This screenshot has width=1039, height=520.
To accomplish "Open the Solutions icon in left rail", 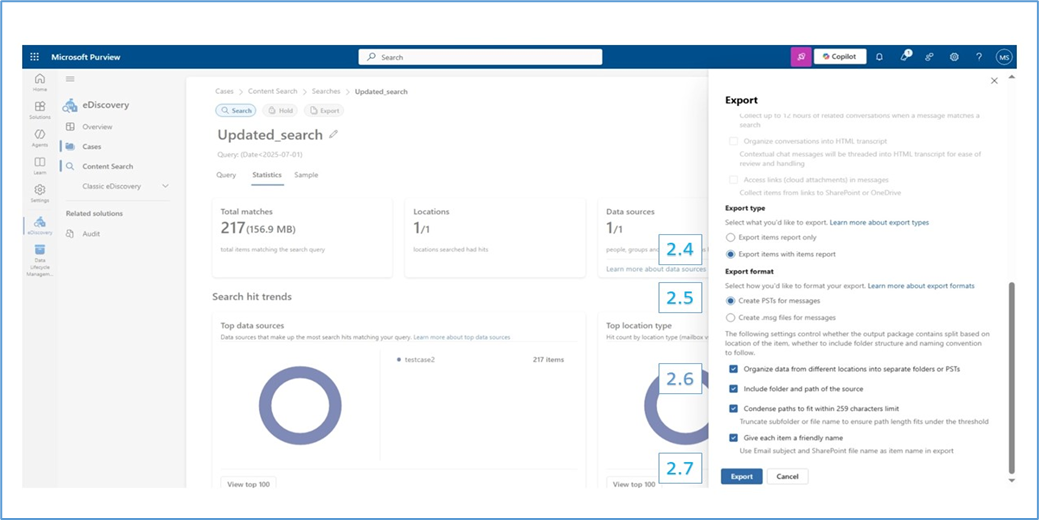I will pyautogui.click(x=40, y=109).
